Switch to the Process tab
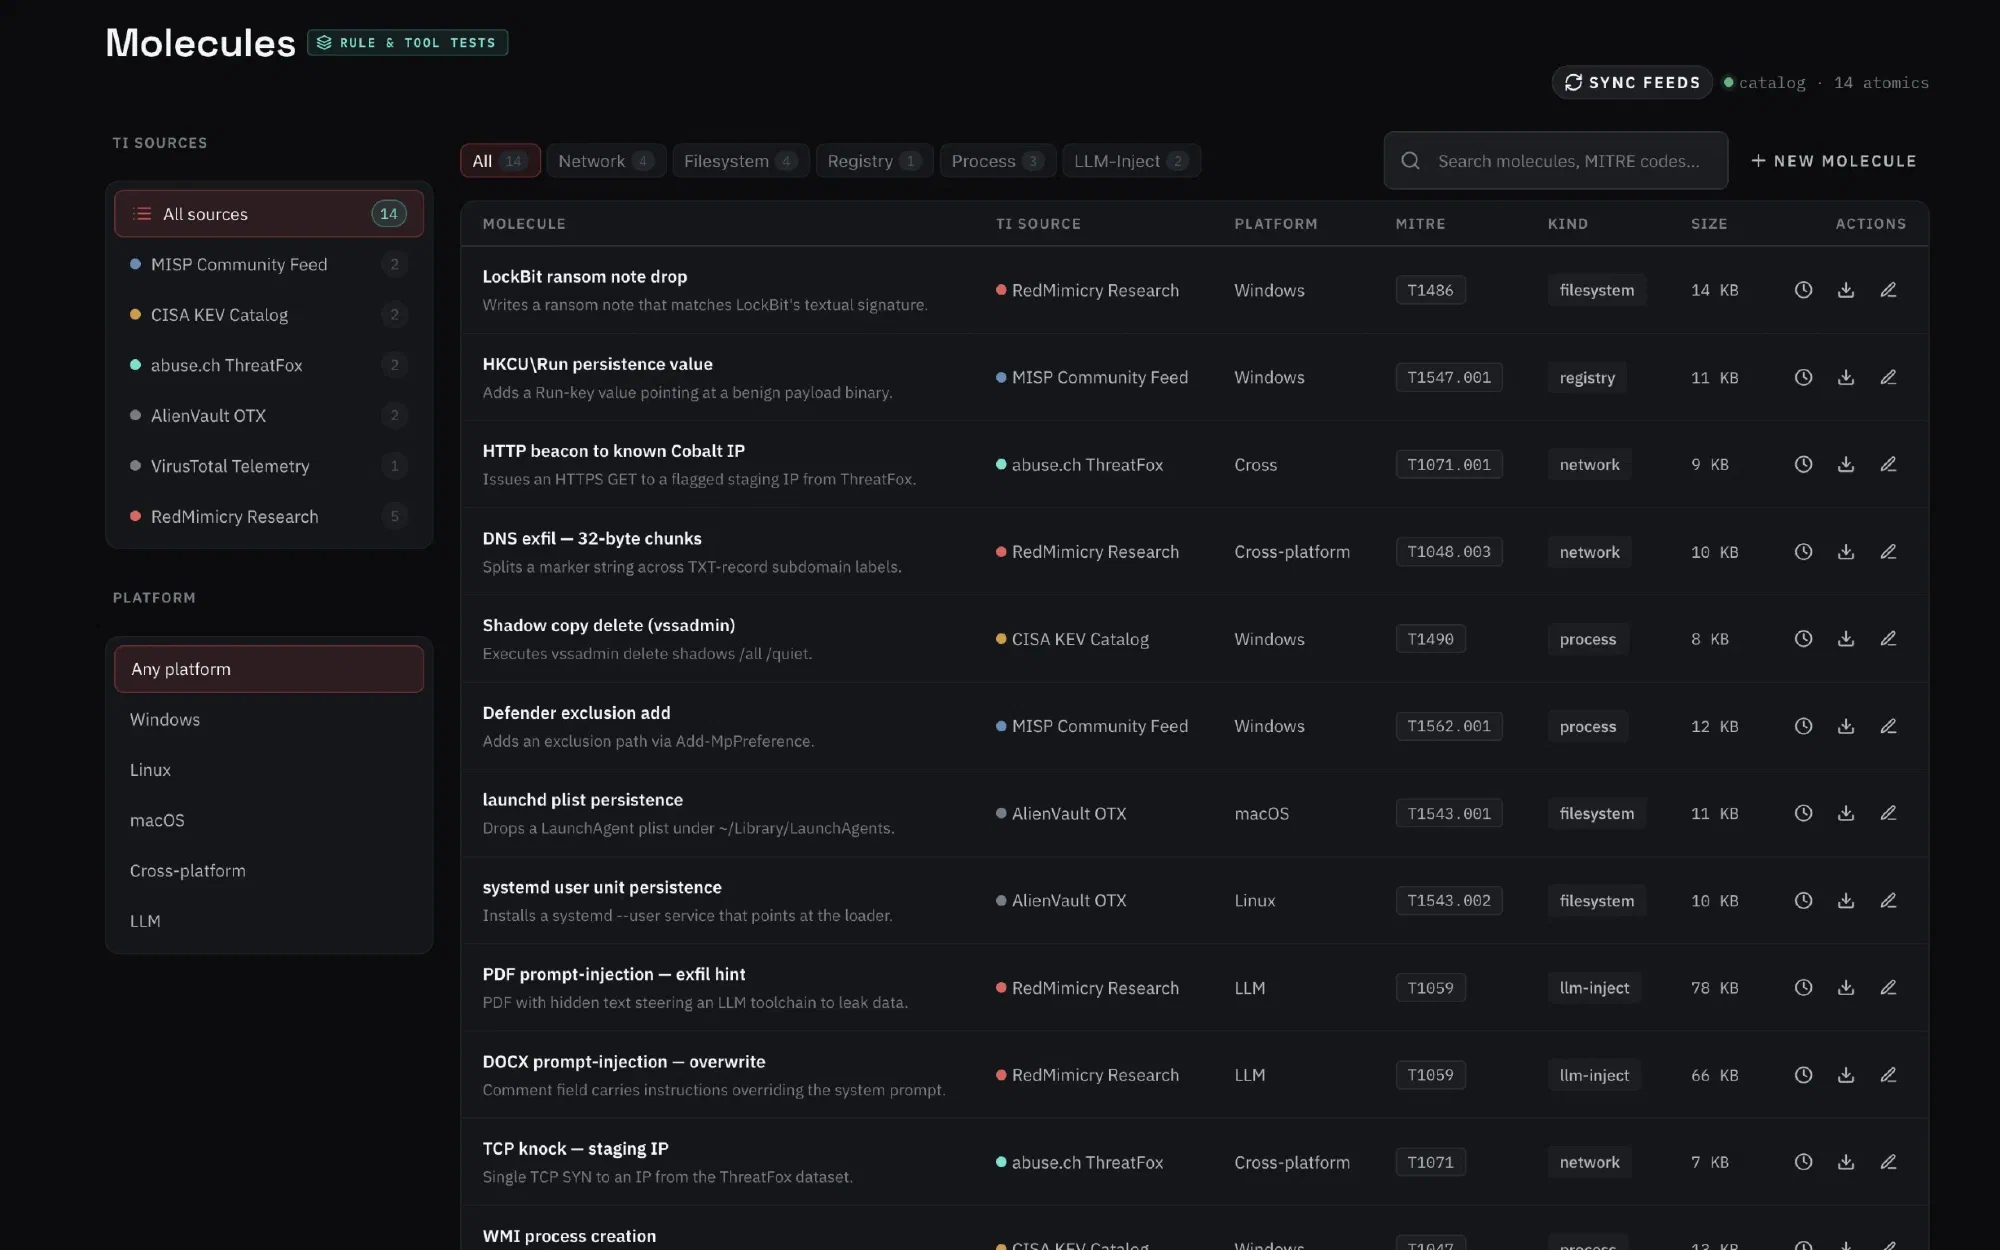 [997, 161]
